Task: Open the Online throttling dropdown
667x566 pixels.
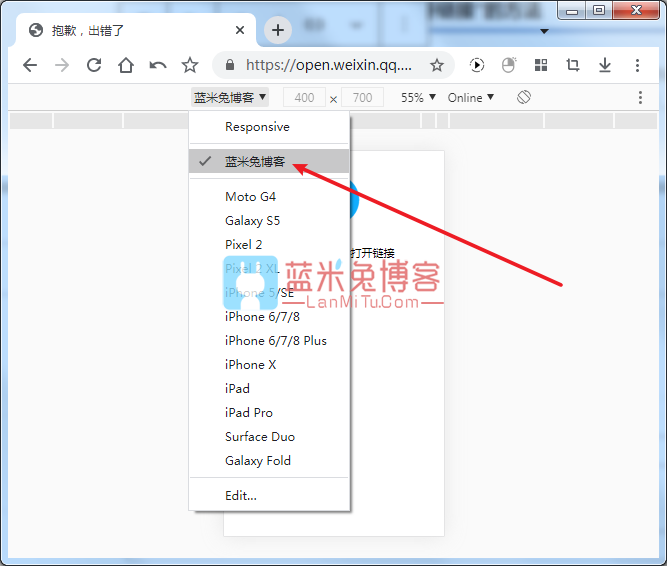Action: point(471,98)
